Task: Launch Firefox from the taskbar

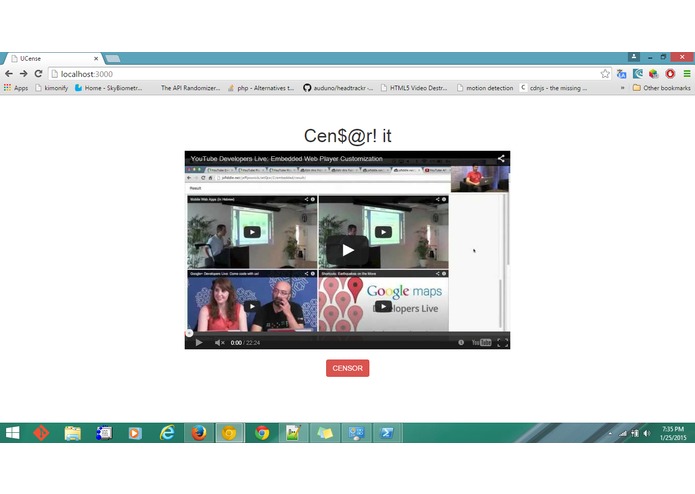Action: tap(199, 433)
